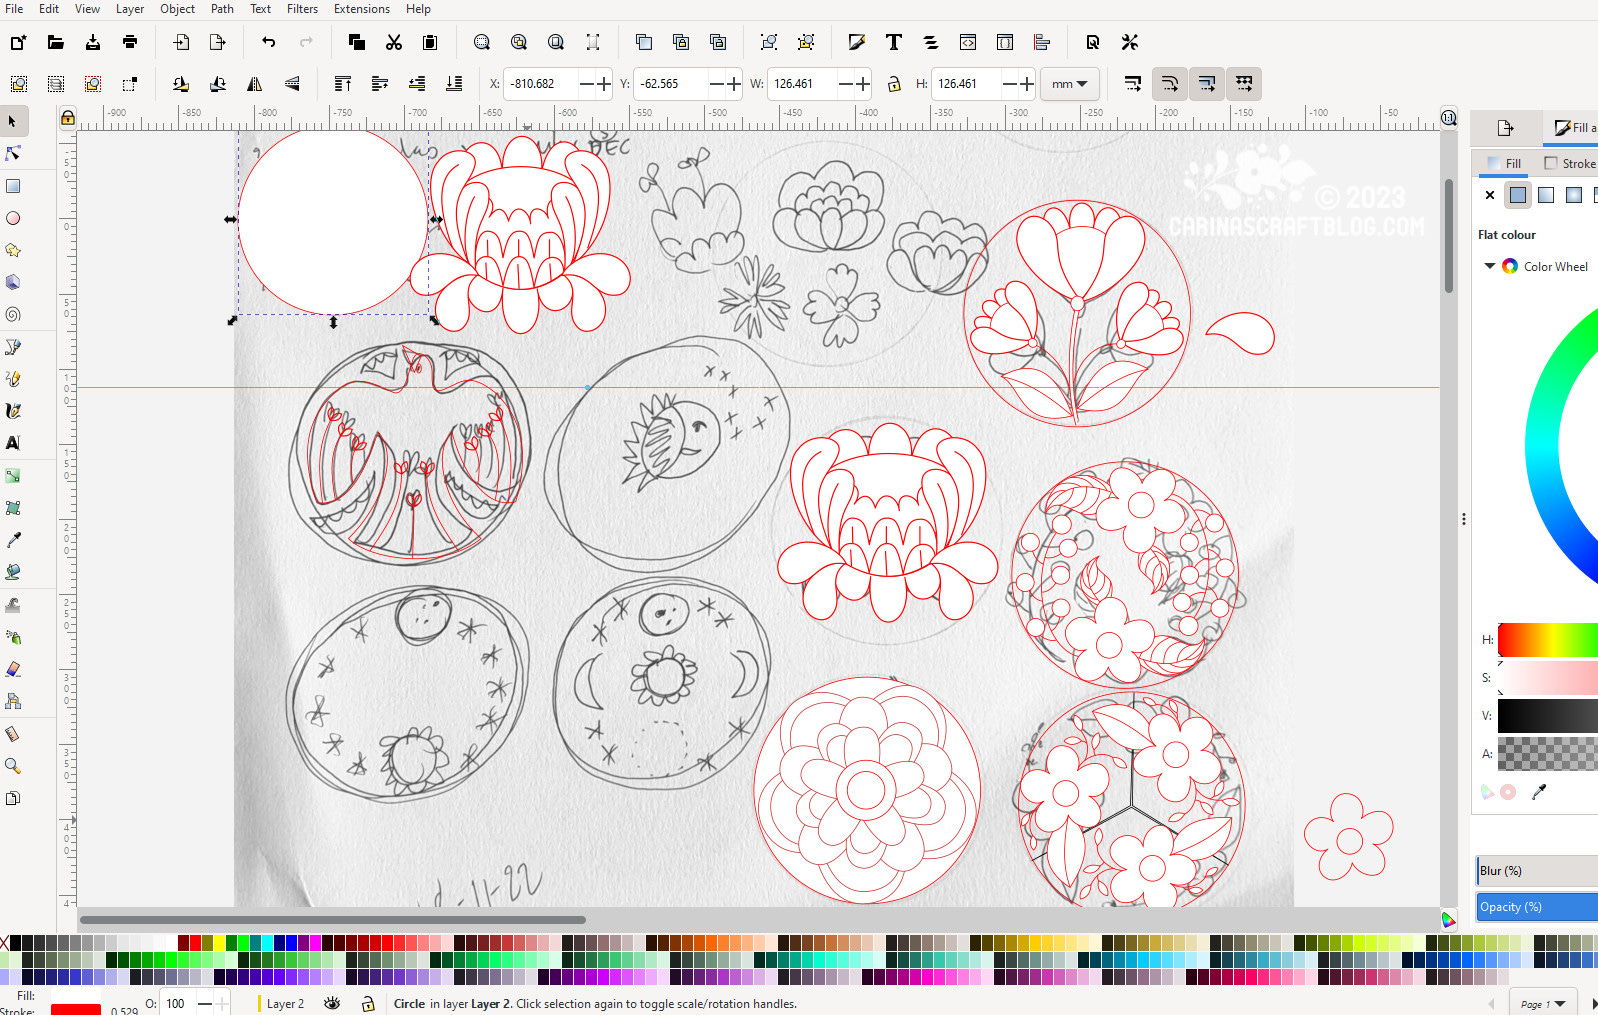
Task: Click the Undo arrow icon
Action: click(269, 42)
